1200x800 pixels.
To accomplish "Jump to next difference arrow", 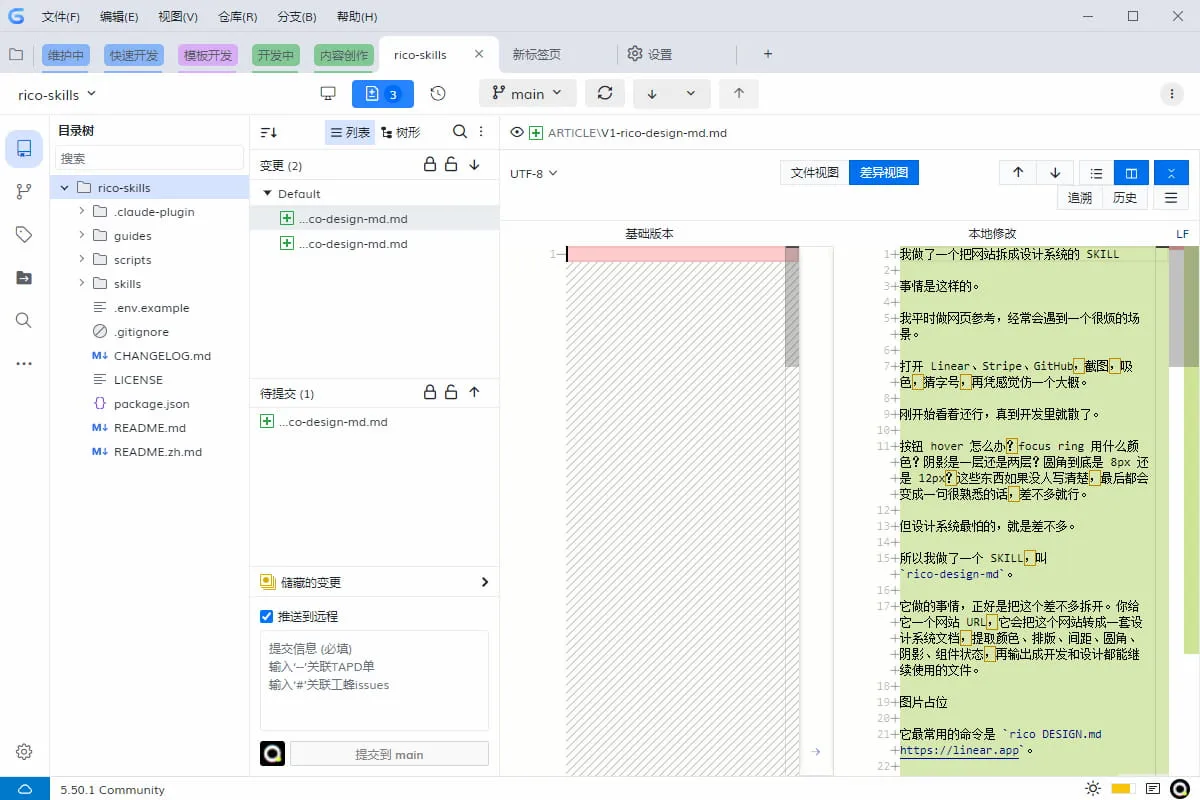I will tap(1055, 172).
